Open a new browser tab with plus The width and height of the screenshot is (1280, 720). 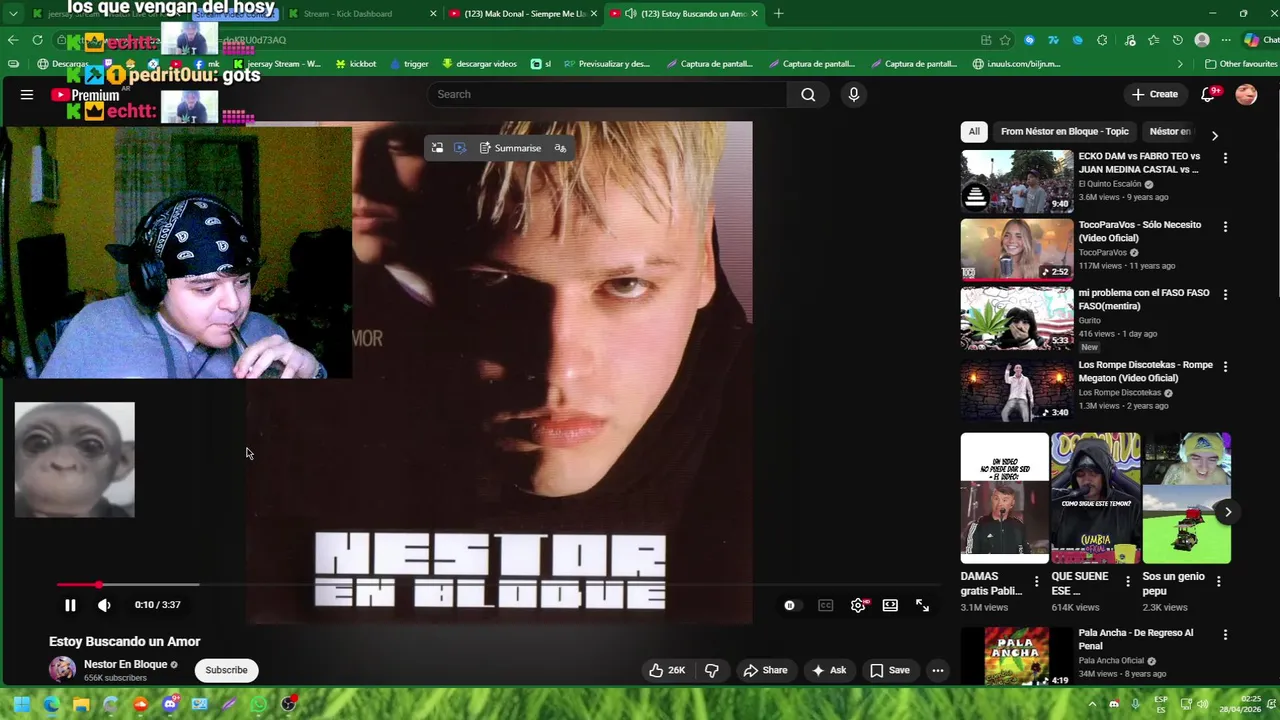click(x=778, y=14)
